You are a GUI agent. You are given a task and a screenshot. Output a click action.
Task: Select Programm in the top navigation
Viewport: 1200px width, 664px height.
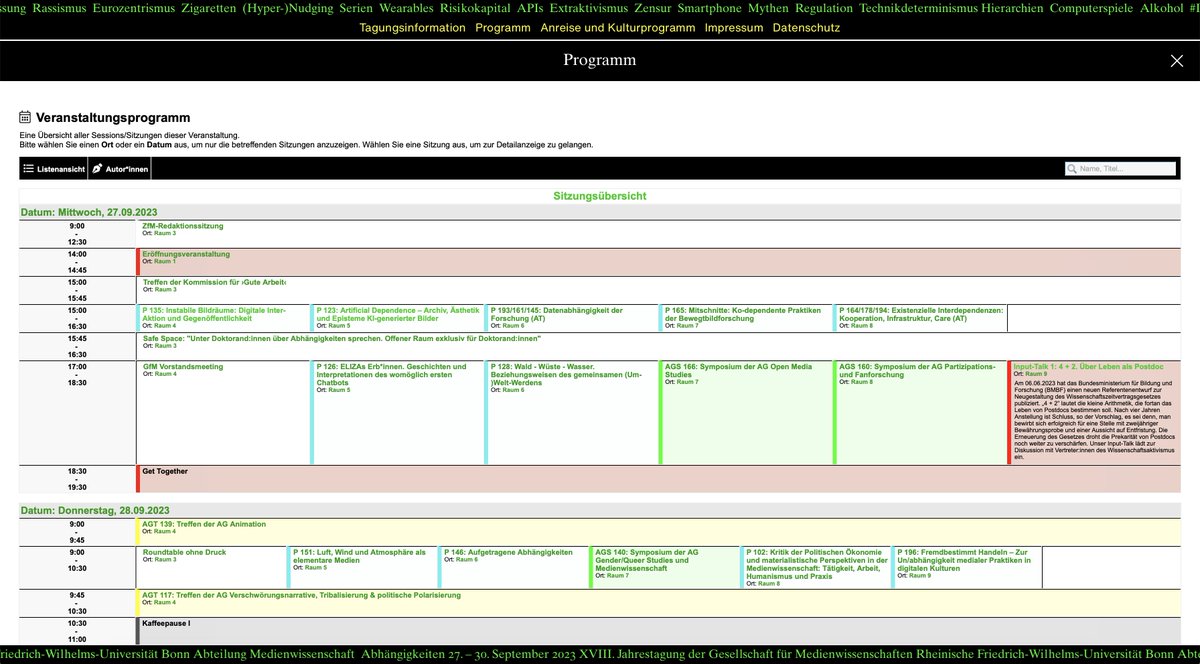[x=503, y=27]
